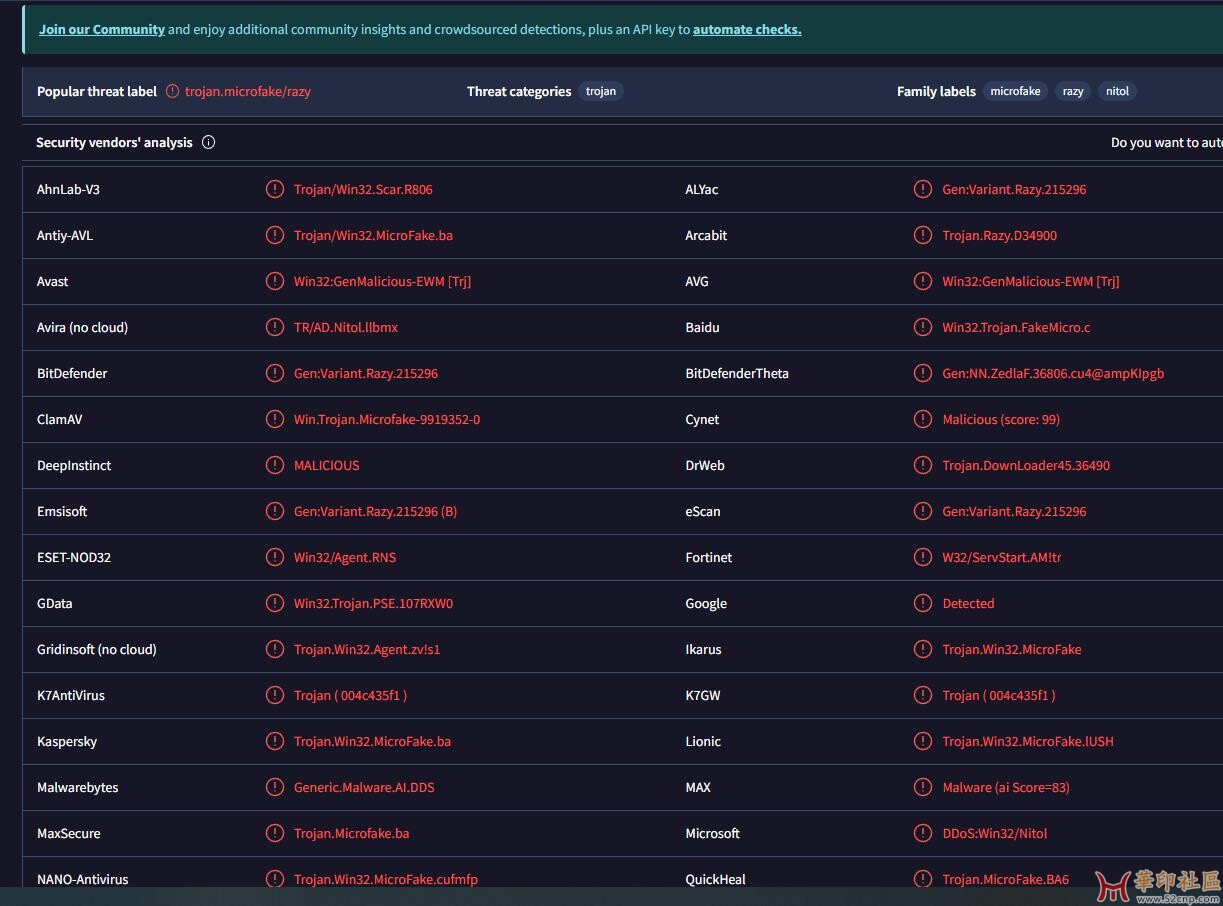Click the alert icon beside Win32.Trojan.PSE.107RXW0
Viewport: 1223px width, 906px height.
click(275, 603)
